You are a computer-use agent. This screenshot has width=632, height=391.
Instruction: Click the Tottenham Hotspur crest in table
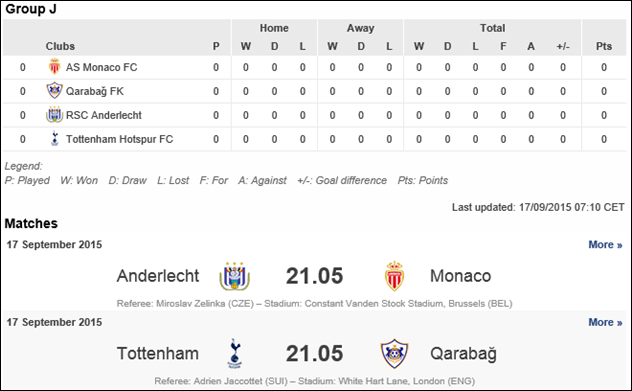(55, 139)
